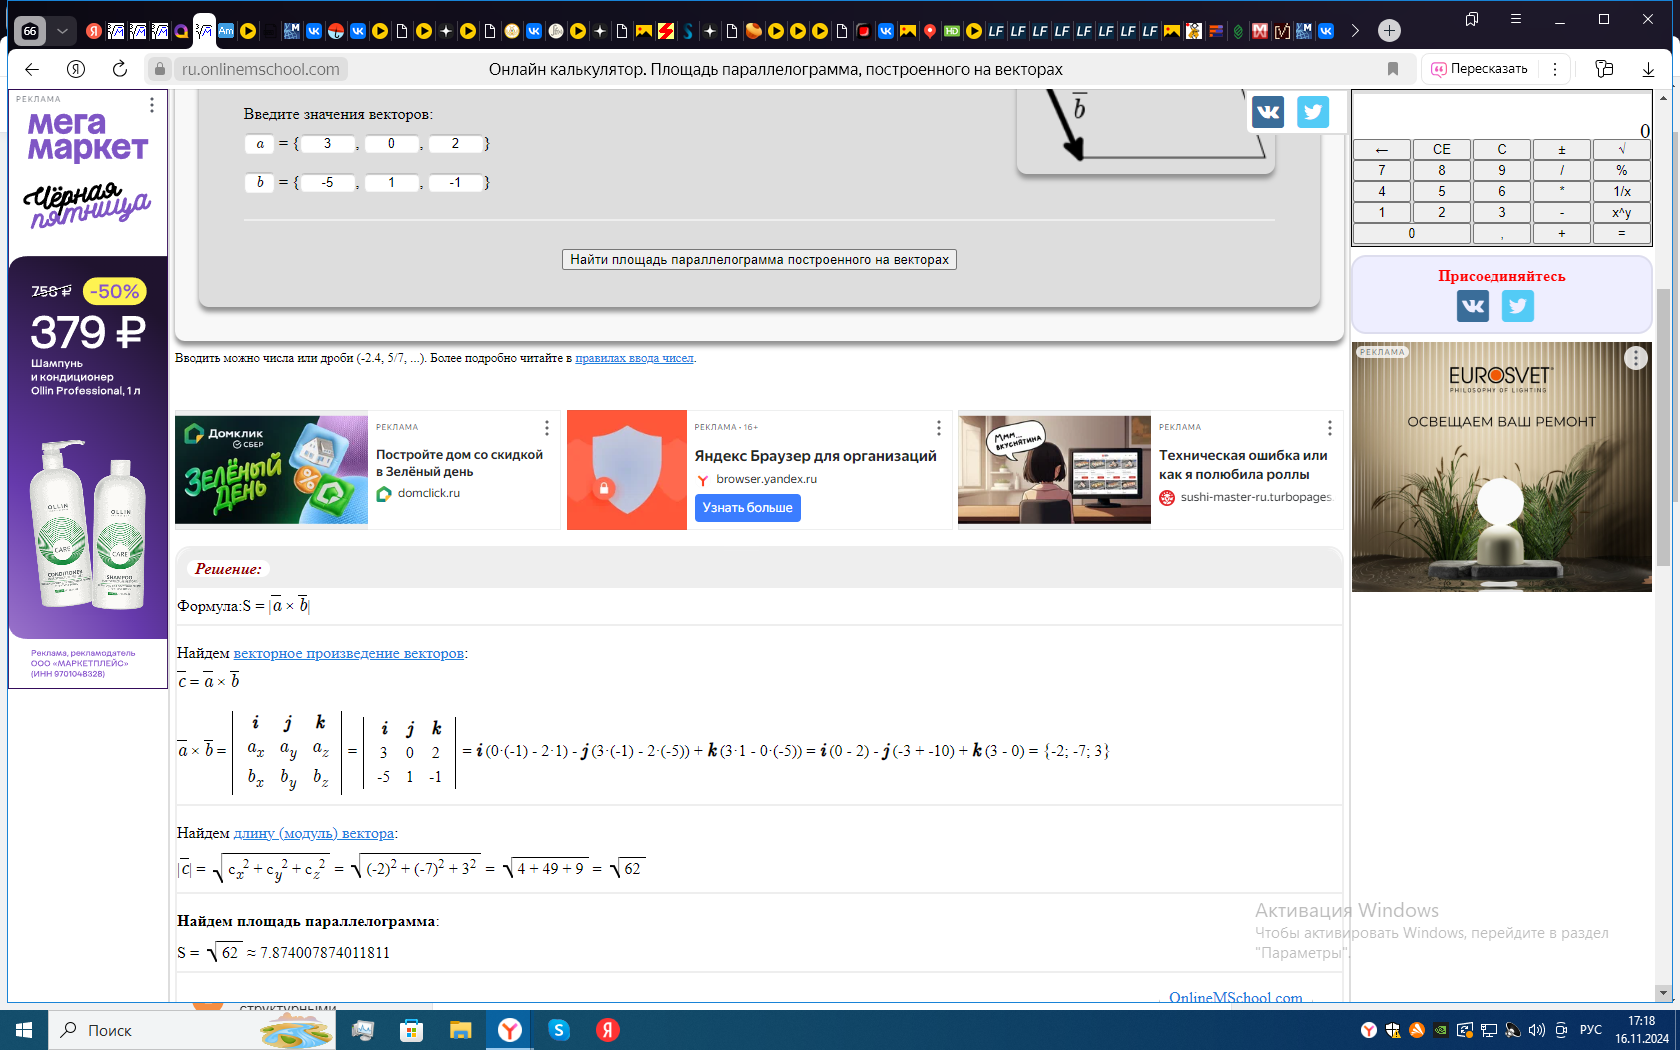
Task: Open VK icon under Присоединяйтесь
Action: (1472, 306)
